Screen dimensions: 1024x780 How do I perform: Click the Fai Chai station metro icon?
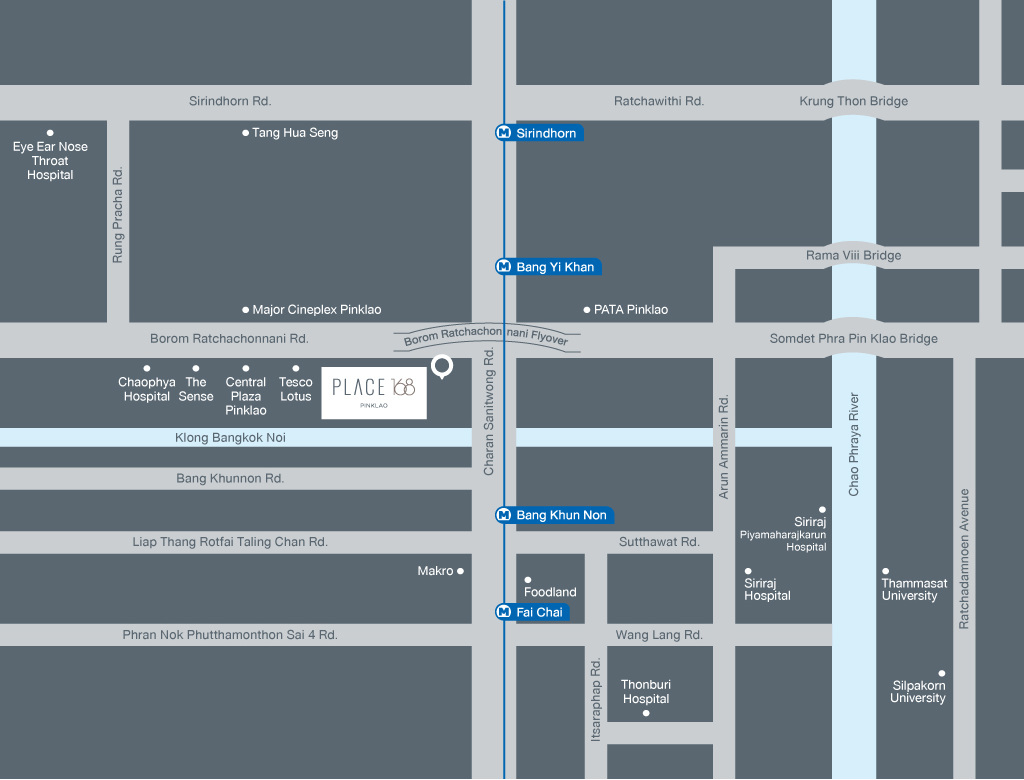[504, 612]
